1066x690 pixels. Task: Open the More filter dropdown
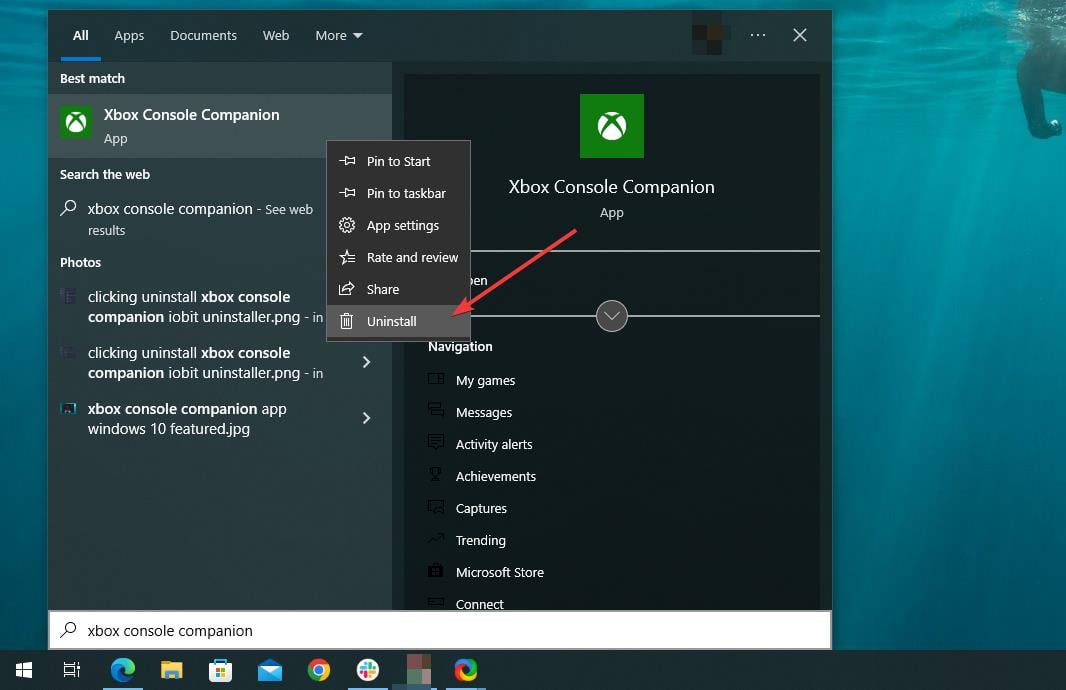click(339, 35)
